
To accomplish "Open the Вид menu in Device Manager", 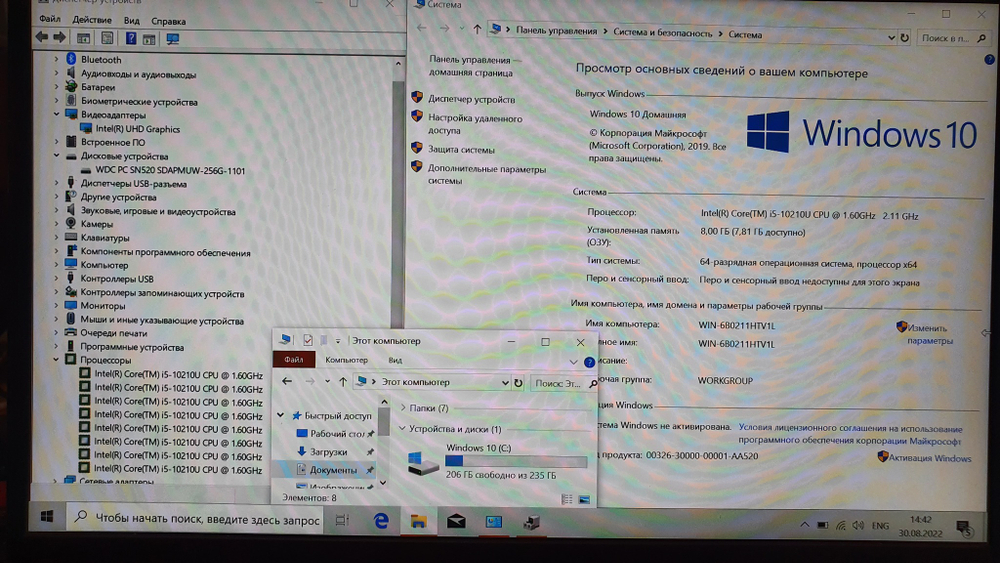I will pyautogui.click(x=131, y=20).
